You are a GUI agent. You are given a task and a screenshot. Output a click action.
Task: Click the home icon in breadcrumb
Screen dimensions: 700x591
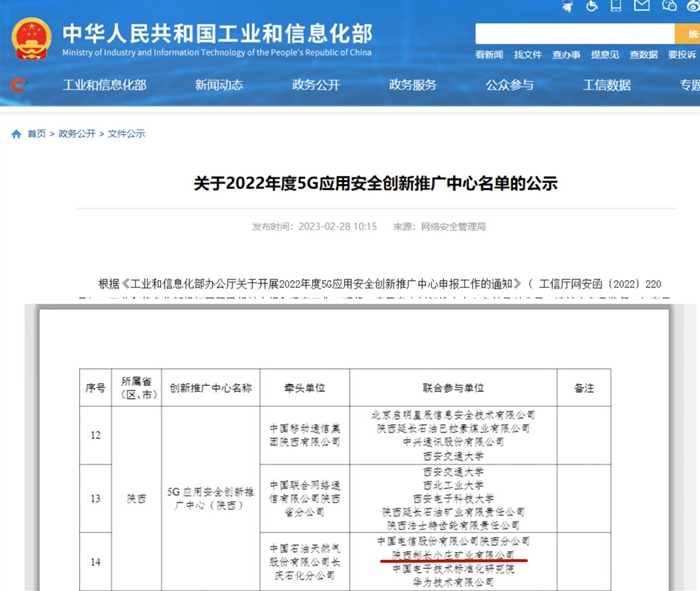(17, 134)
